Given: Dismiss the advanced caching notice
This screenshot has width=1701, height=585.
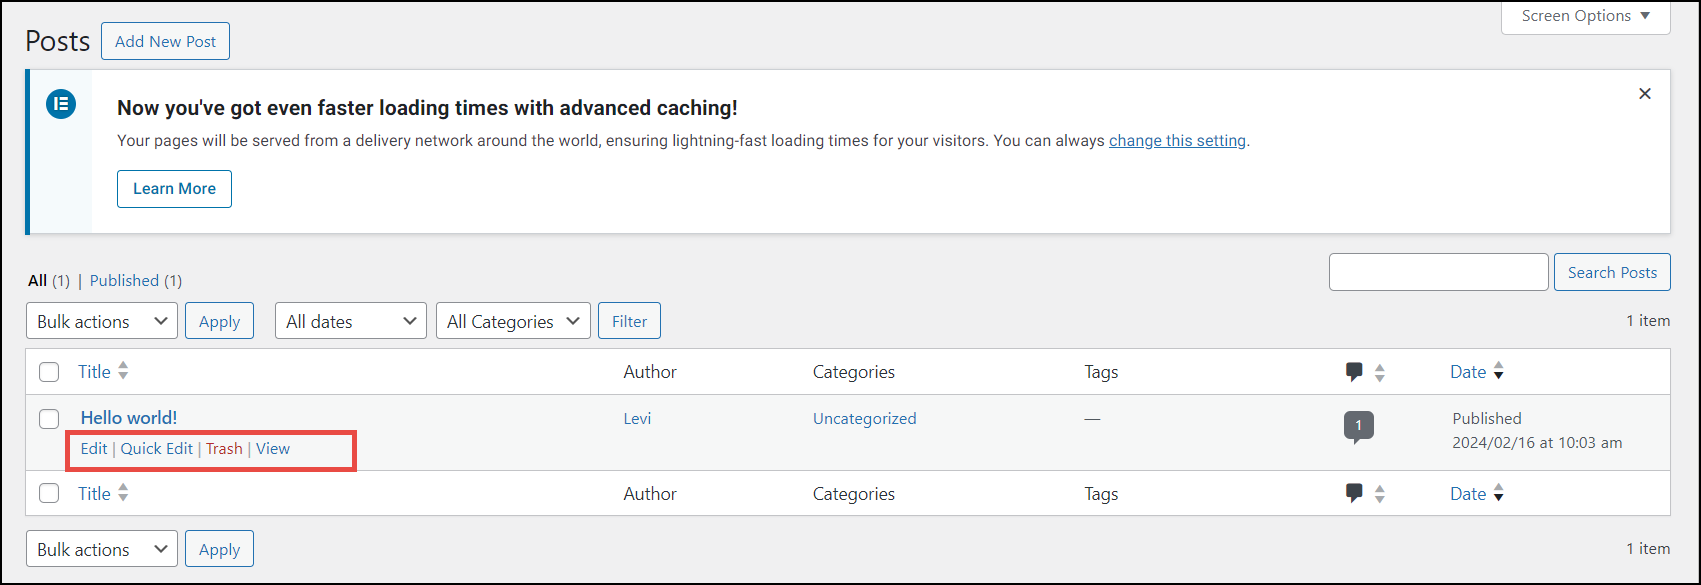Looking at the screenshot, I should point(1645,94).
